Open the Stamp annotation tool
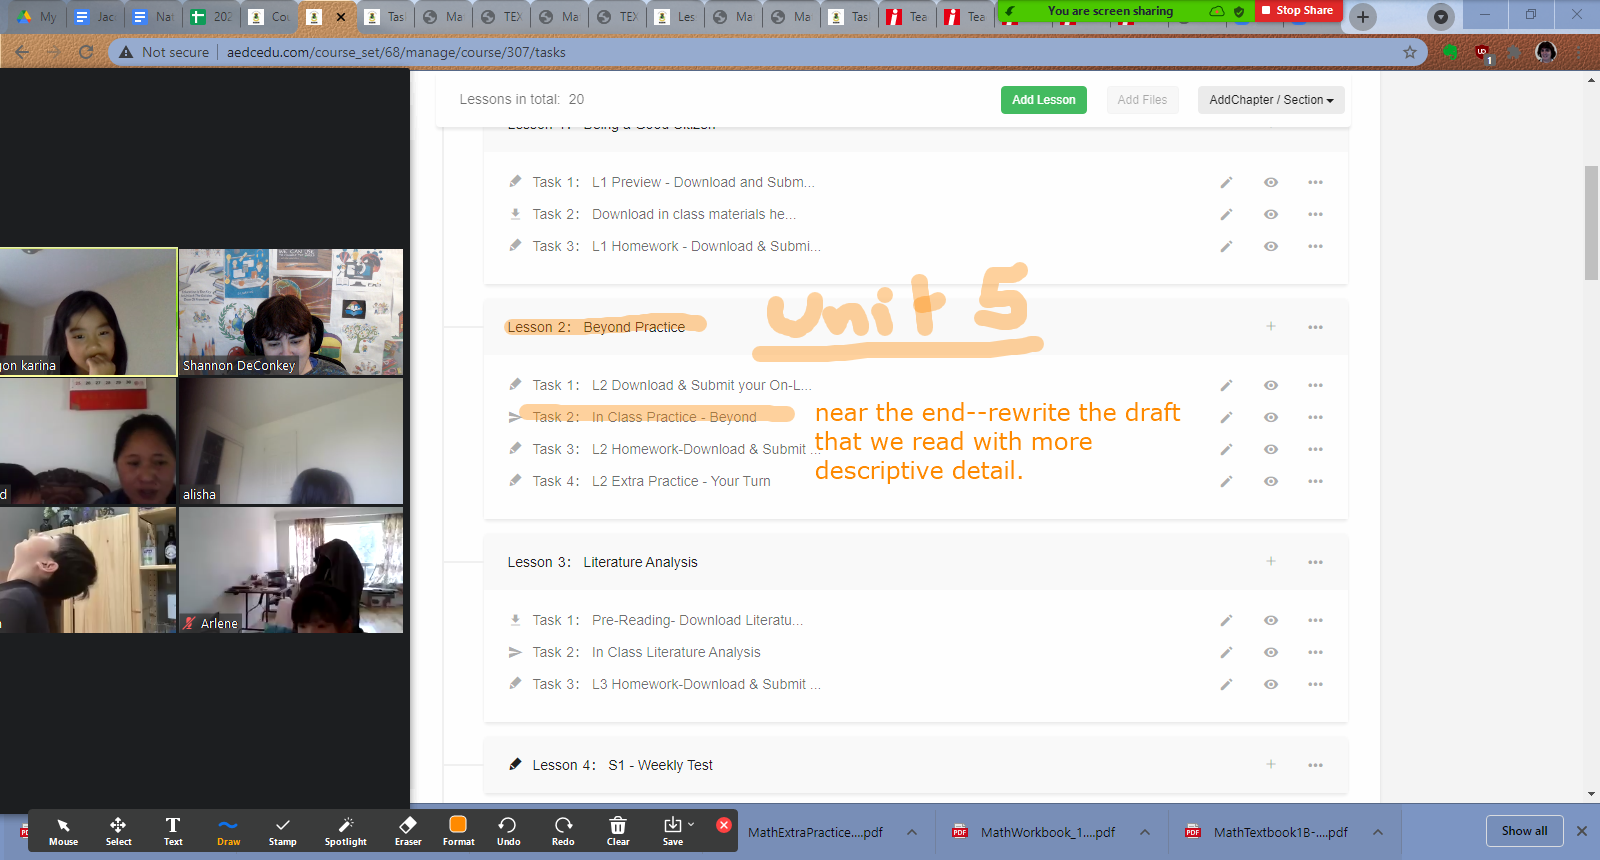 283,831
